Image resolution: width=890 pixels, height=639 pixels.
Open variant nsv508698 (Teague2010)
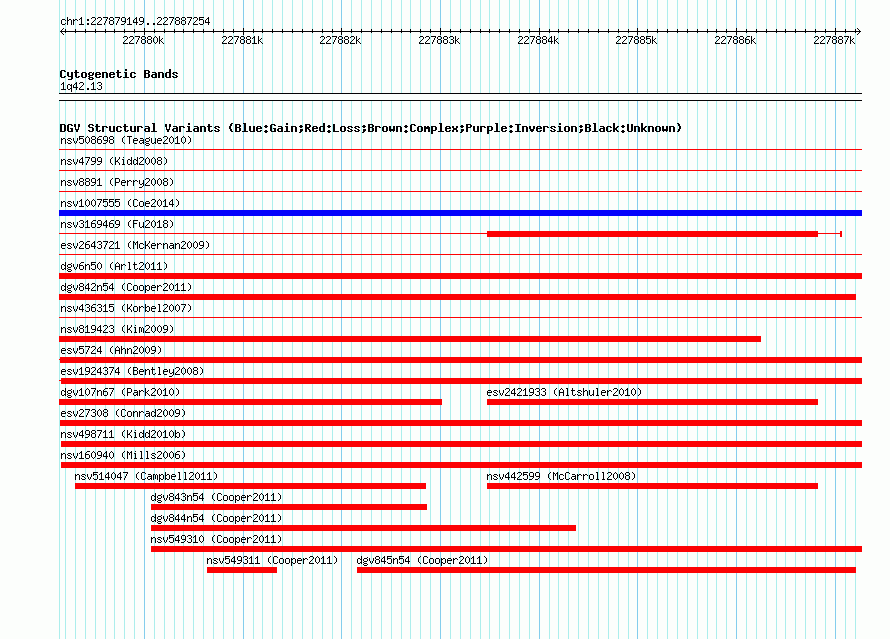pyautogui.click(x=126, y=140)
